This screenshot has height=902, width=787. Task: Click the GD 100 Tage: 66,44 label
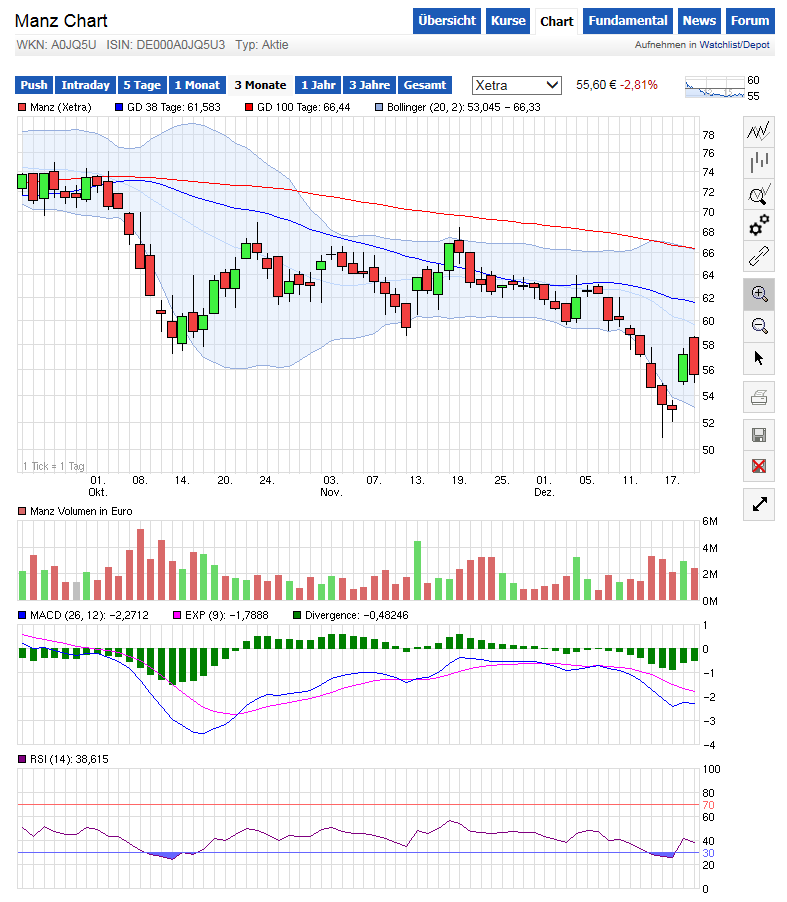tap(303, 107)
